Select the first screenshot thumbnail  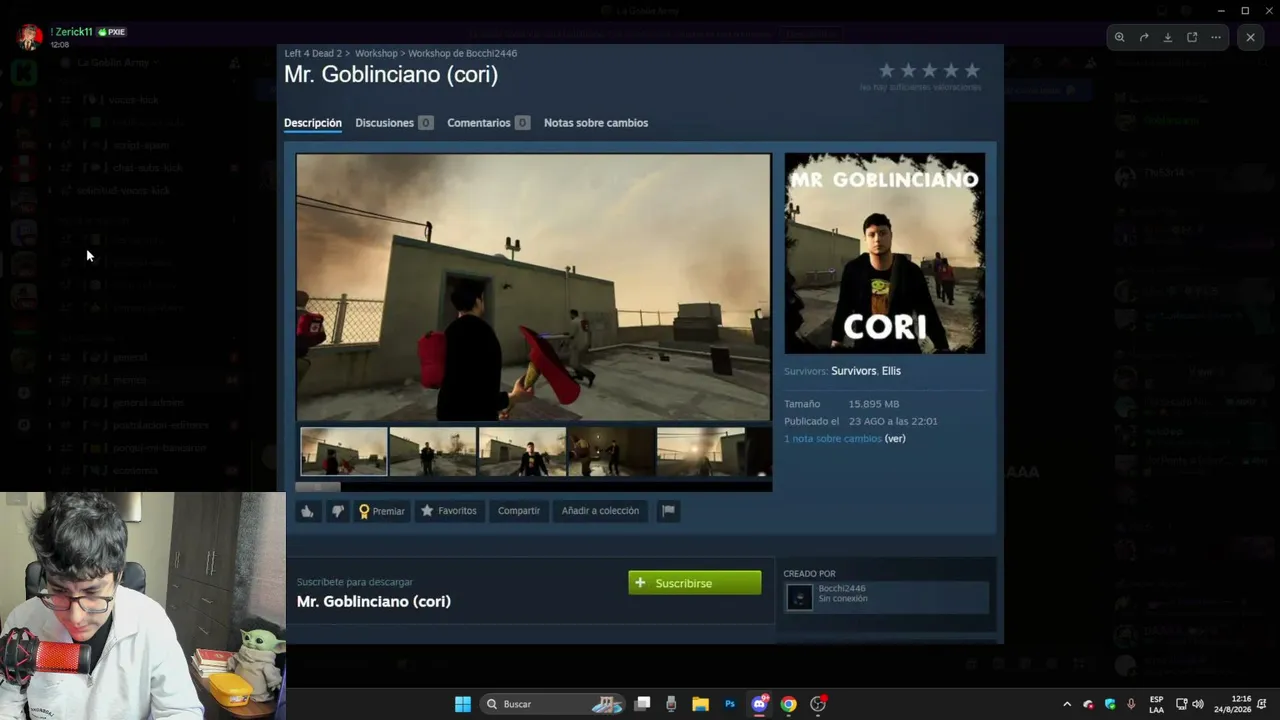[344, 452]
